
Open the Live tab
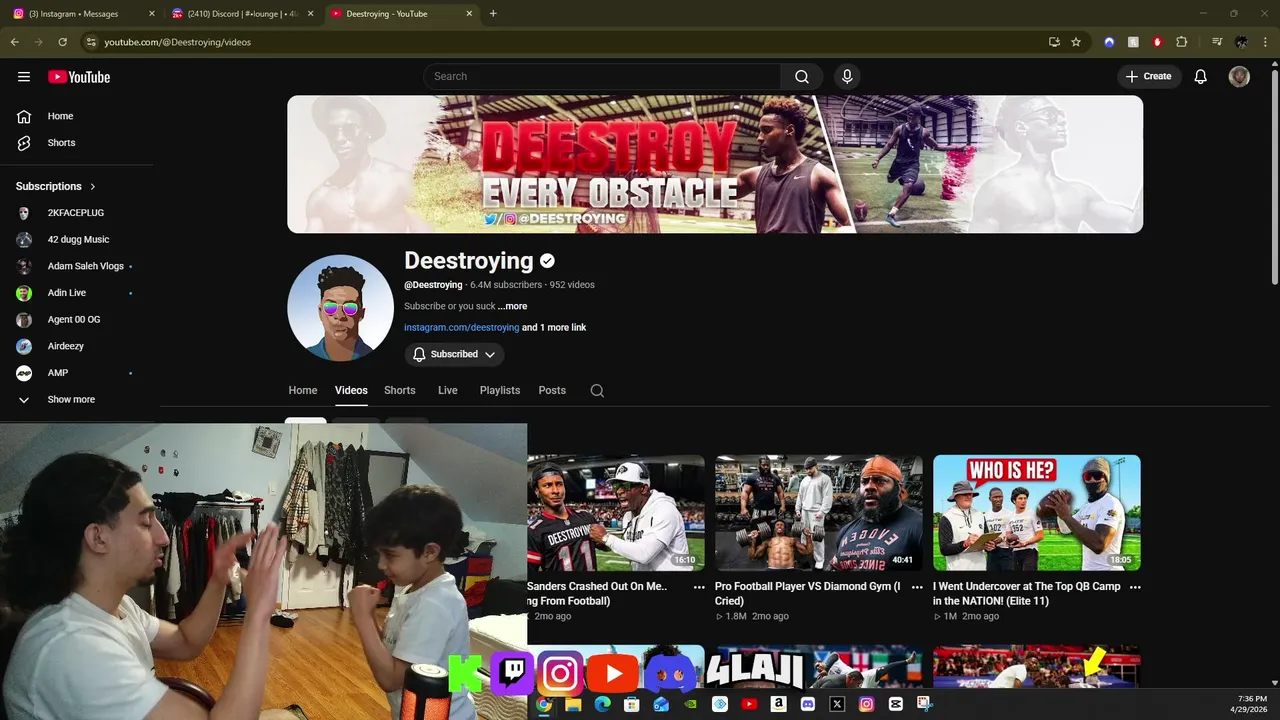pos(448,391)
